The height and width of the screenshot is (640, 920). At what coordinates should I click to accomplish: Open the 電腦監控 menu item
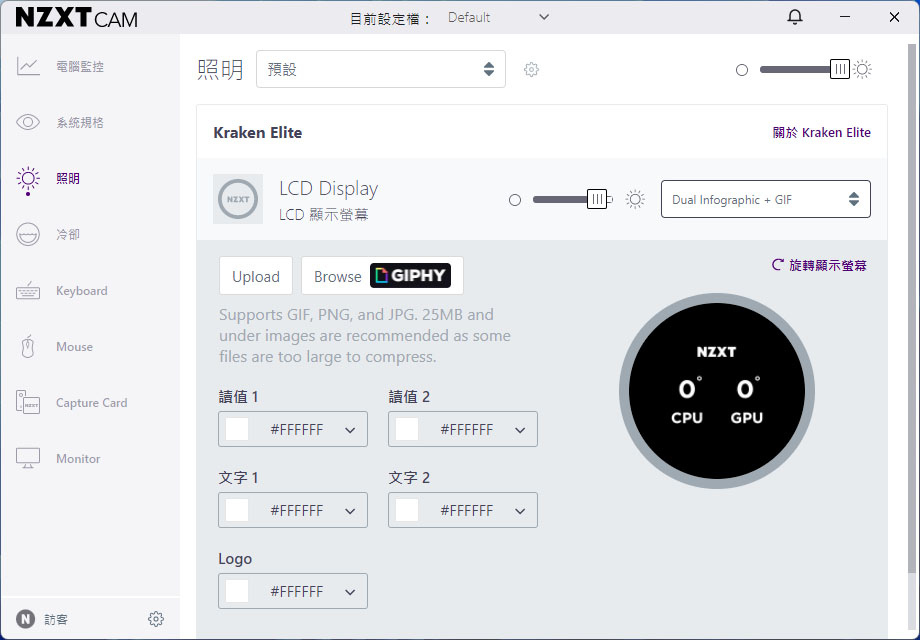(80, 66)
